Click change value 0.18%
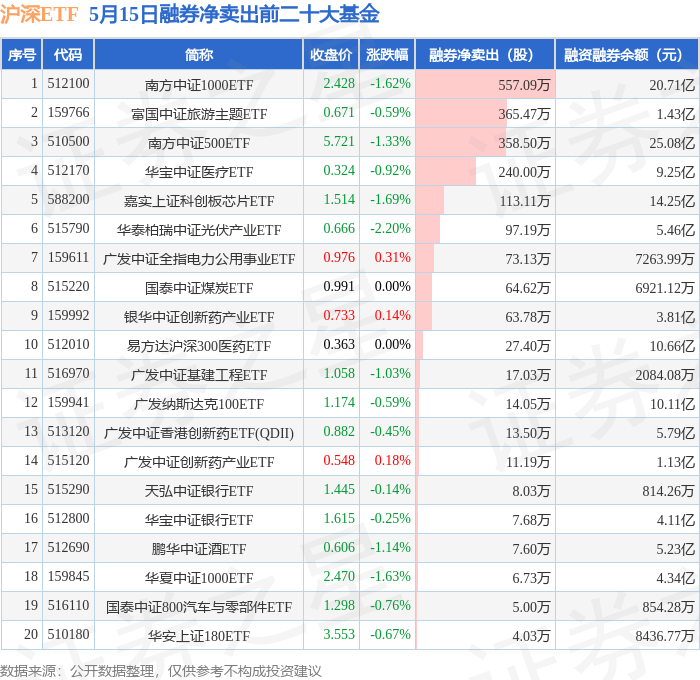 click(x=392, y=461)
